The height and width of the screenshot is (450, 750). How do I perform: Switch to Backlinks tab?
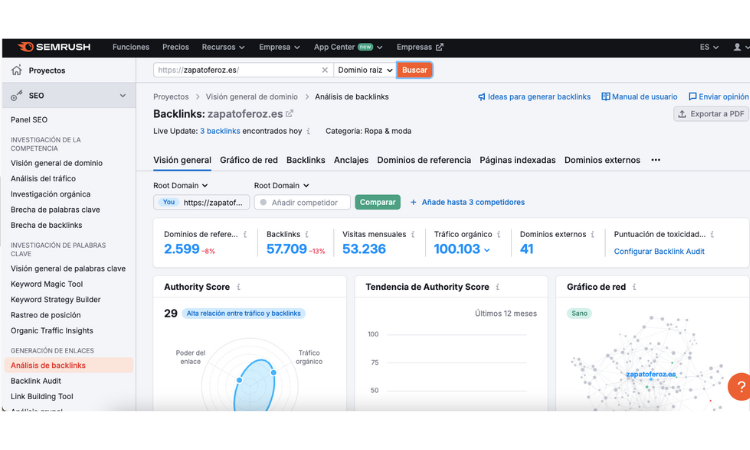pyautogui.click(x=306, y=160)
